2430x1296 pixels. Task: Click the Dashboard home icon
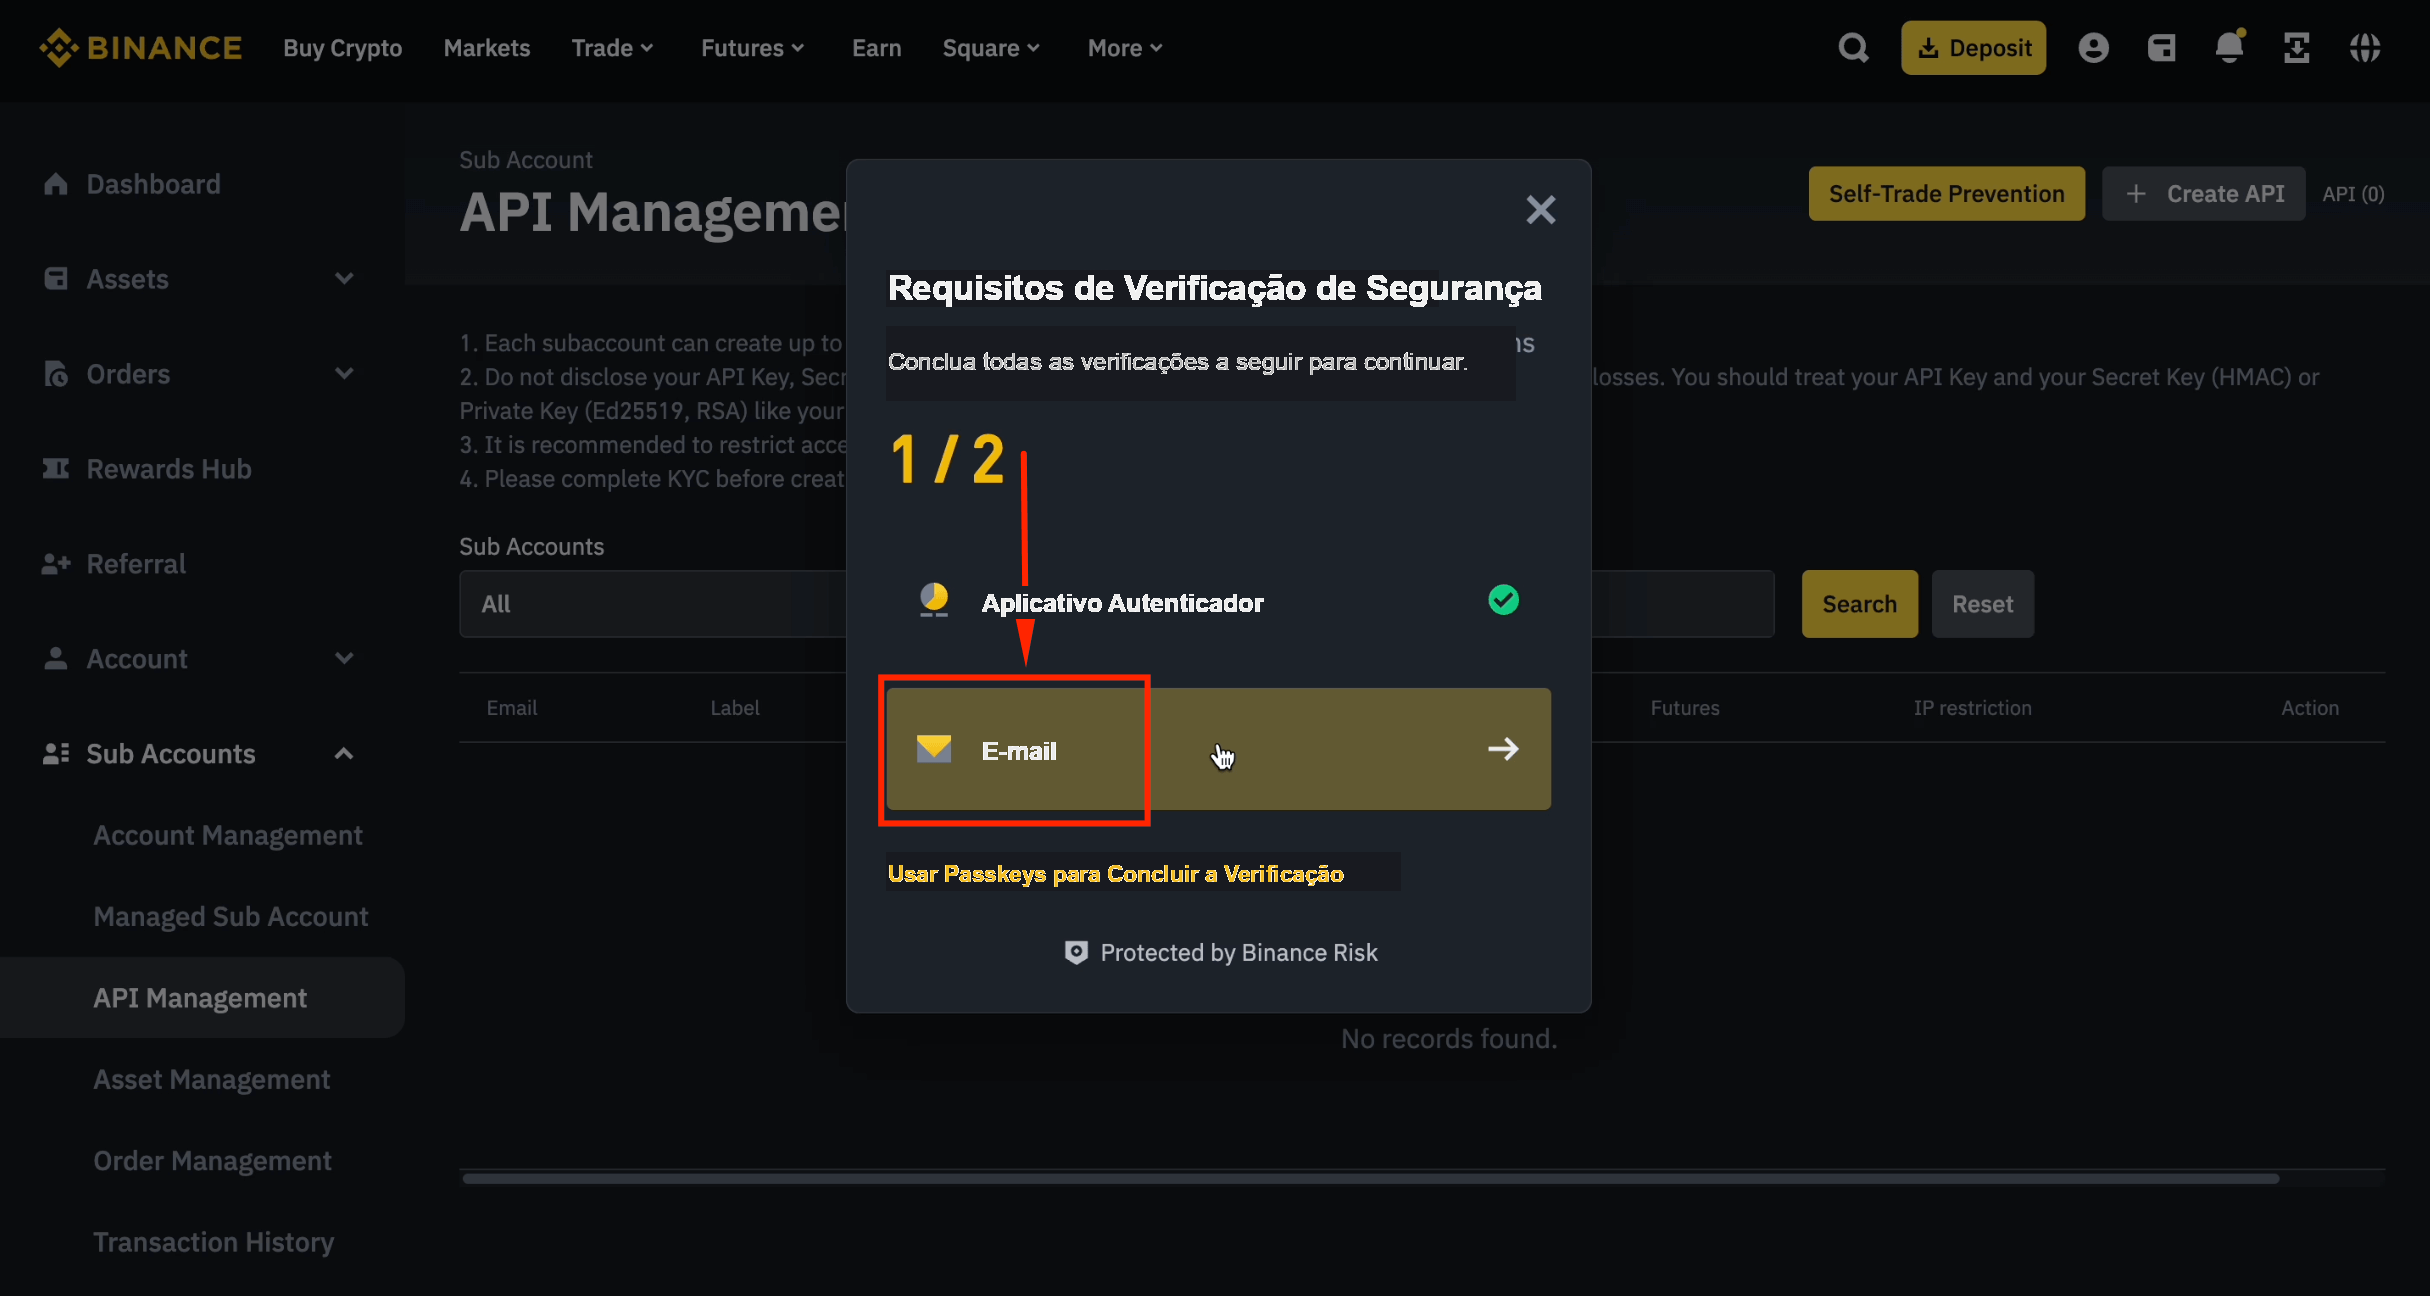tap(56, 184)
